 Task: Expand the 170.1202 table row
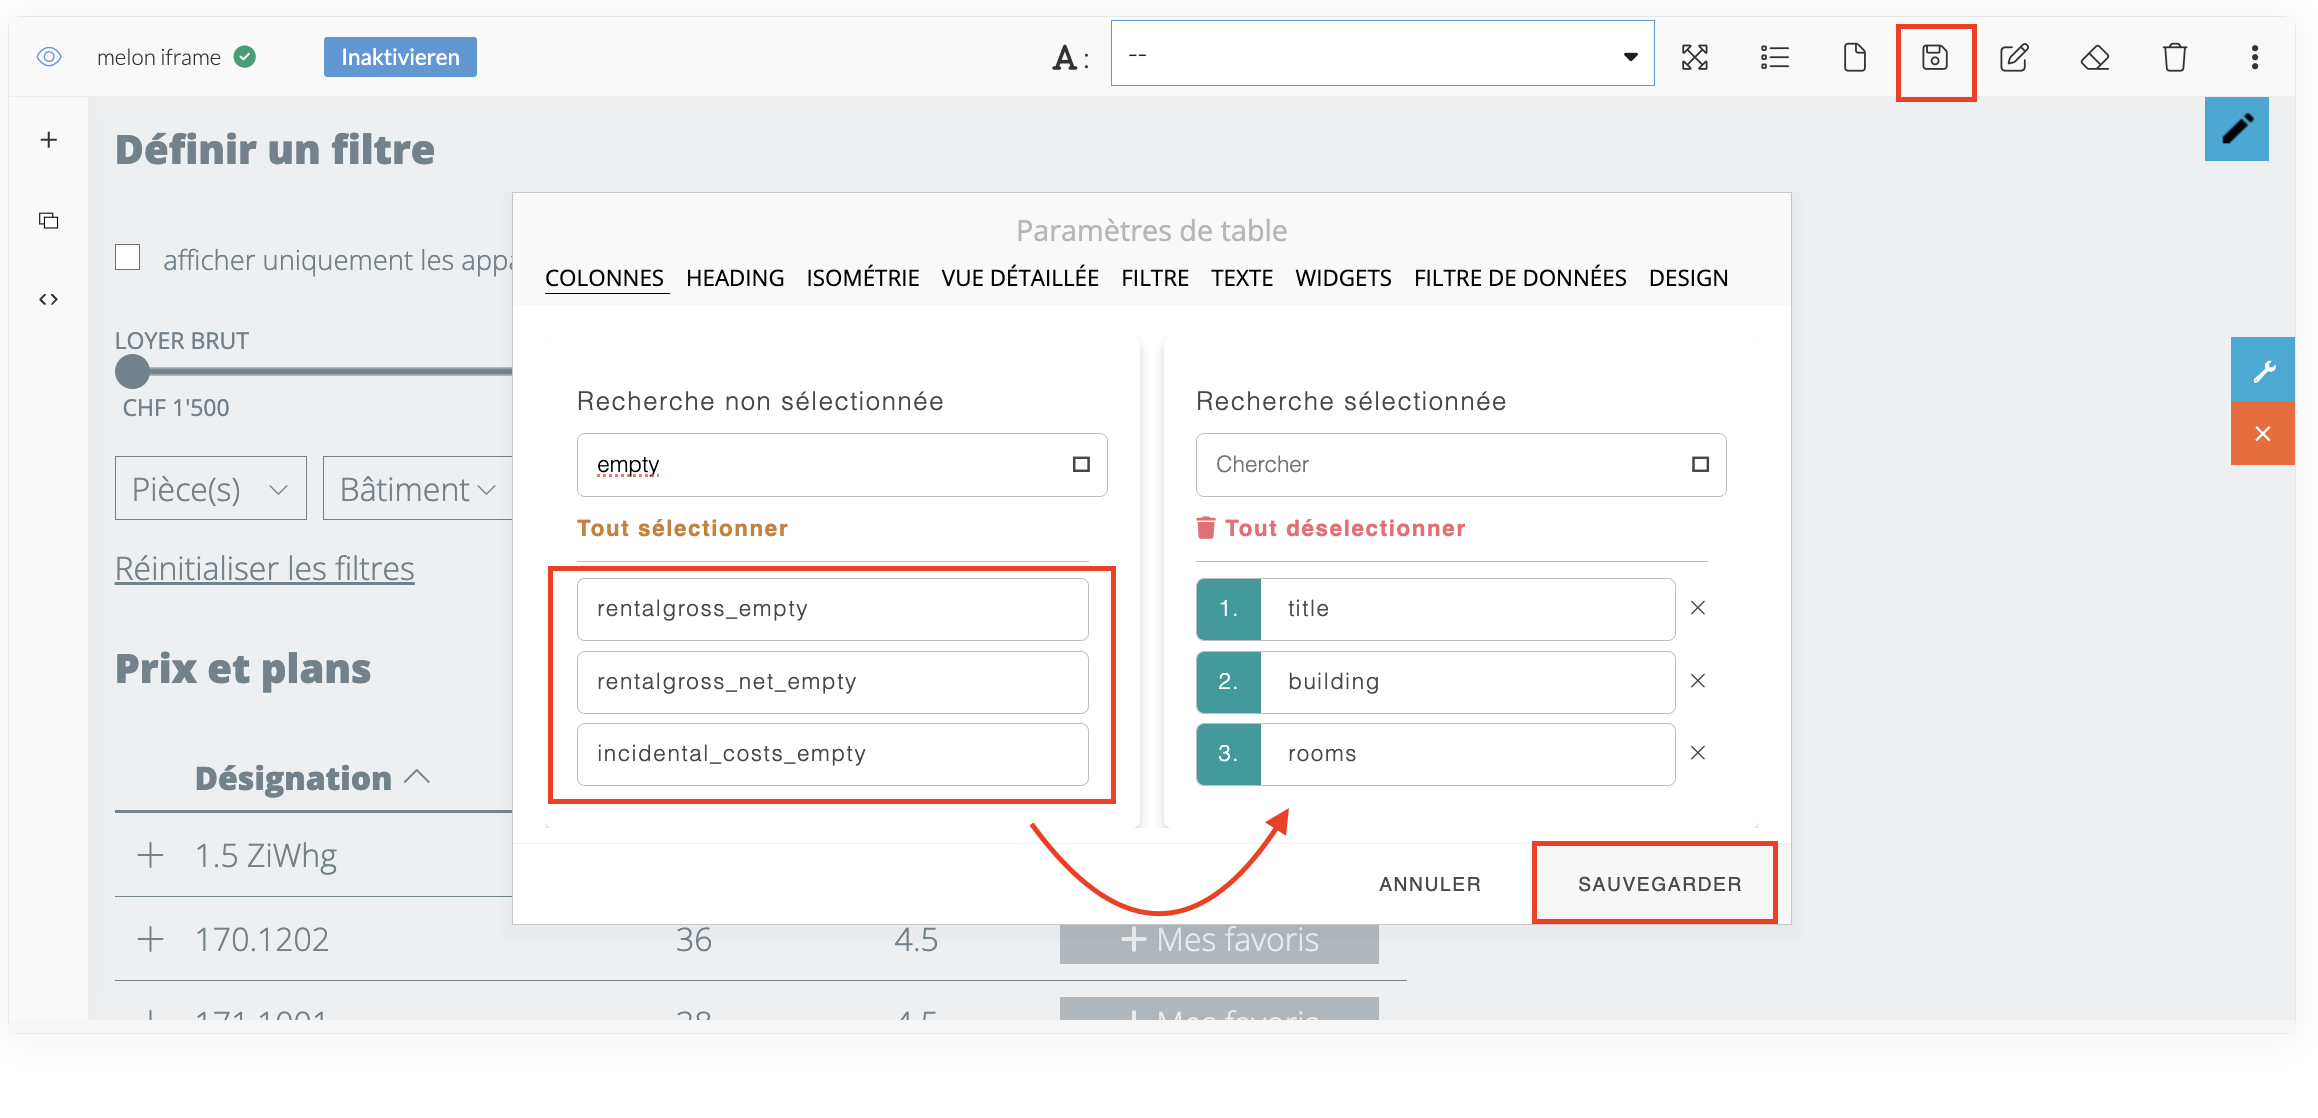pos(151,939)
